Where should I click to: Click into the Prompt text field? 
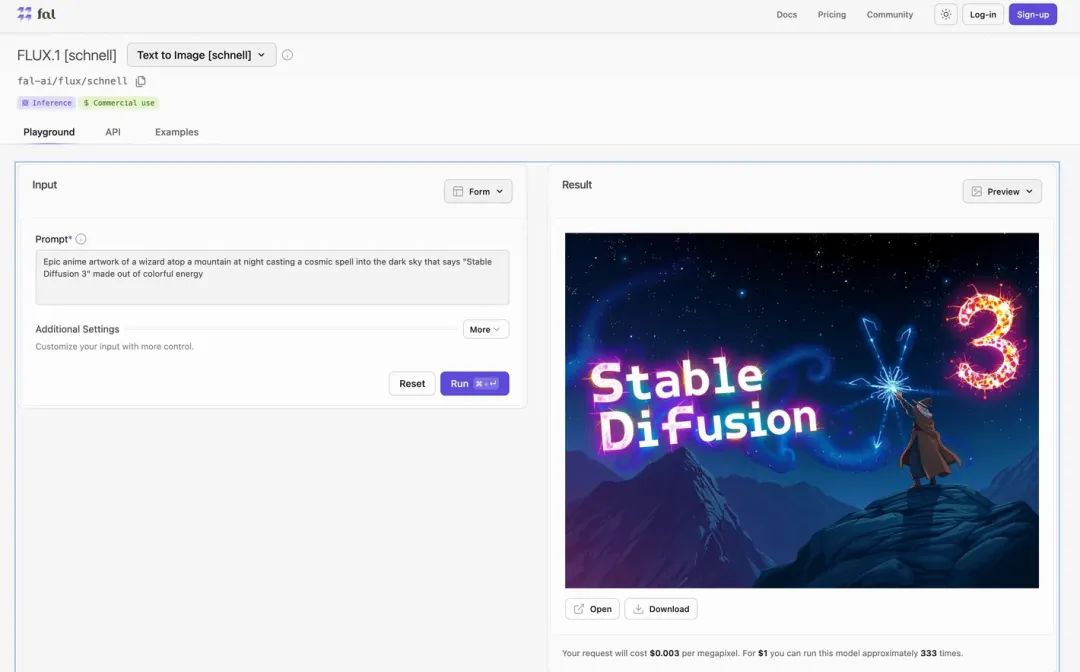(x=272, y=277)
